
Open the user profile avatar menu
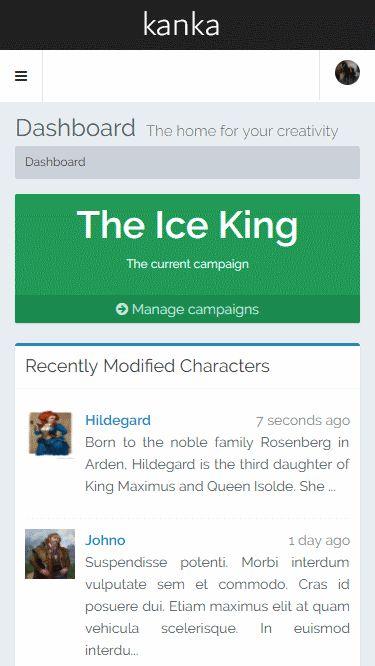[347, 73]
